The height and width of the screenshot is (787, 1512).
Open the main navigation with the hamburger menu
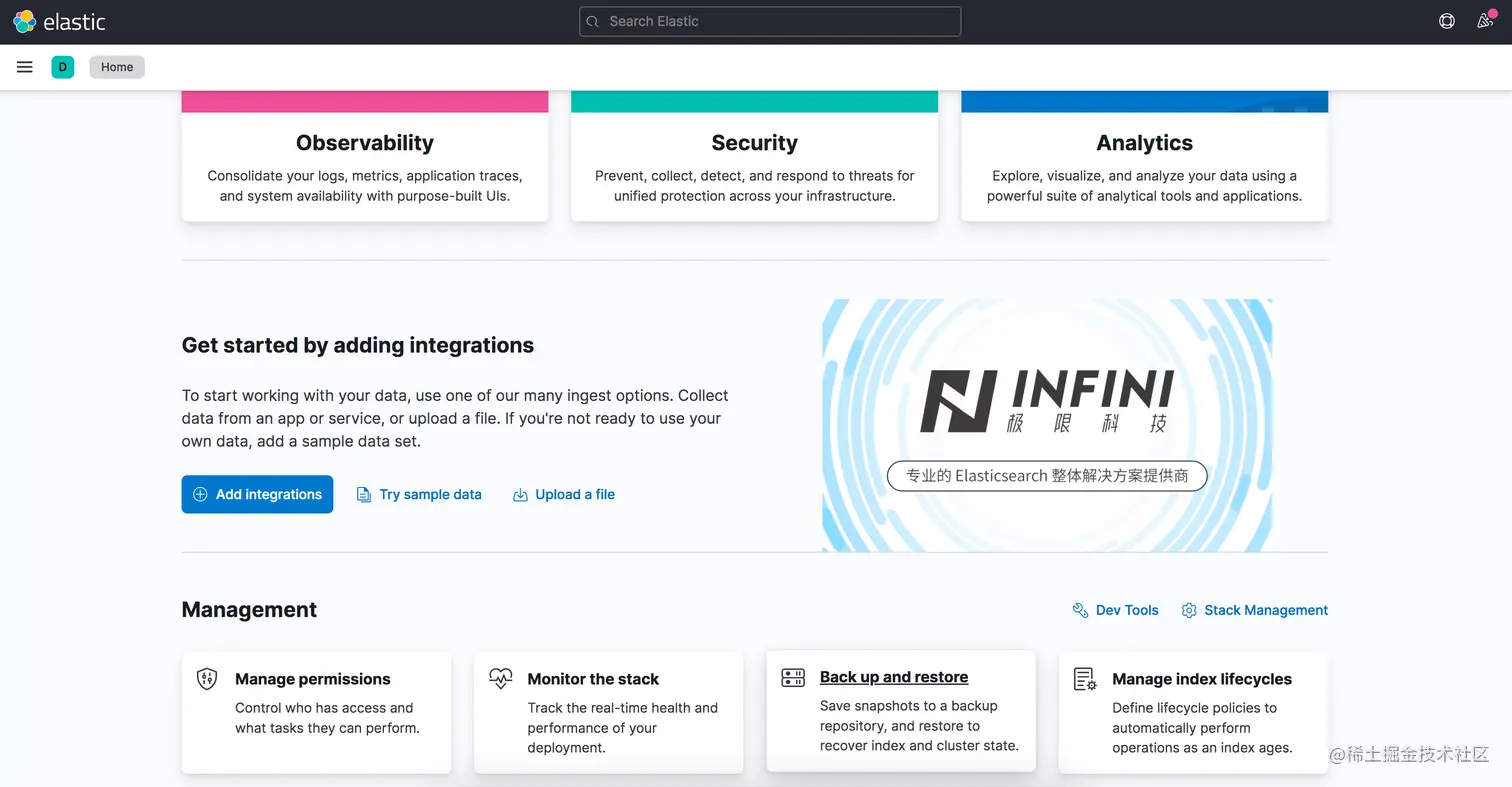click(24, 66)
